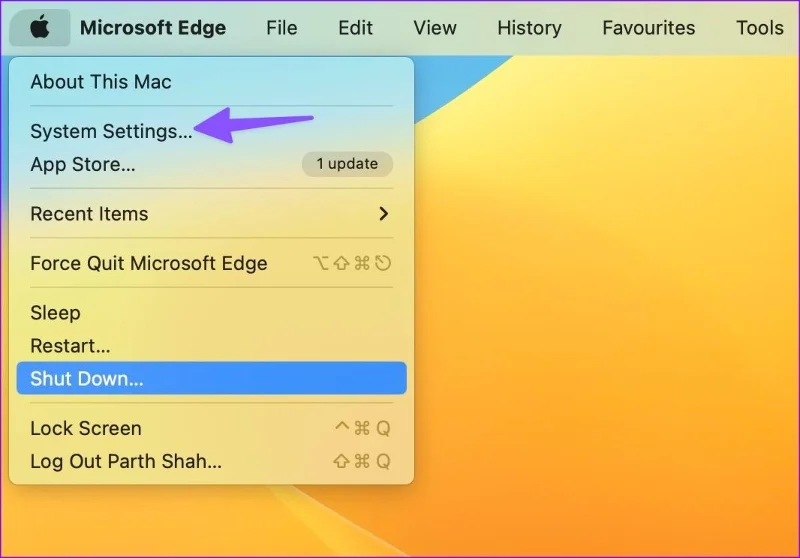Open the History menu
This screenshot has height=558, width=800.
(529, 28)
